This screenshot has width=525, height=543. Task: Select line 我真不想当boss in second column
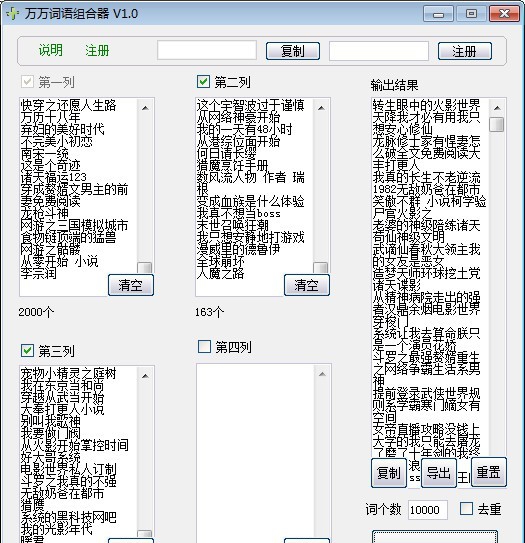coord(238,213)
